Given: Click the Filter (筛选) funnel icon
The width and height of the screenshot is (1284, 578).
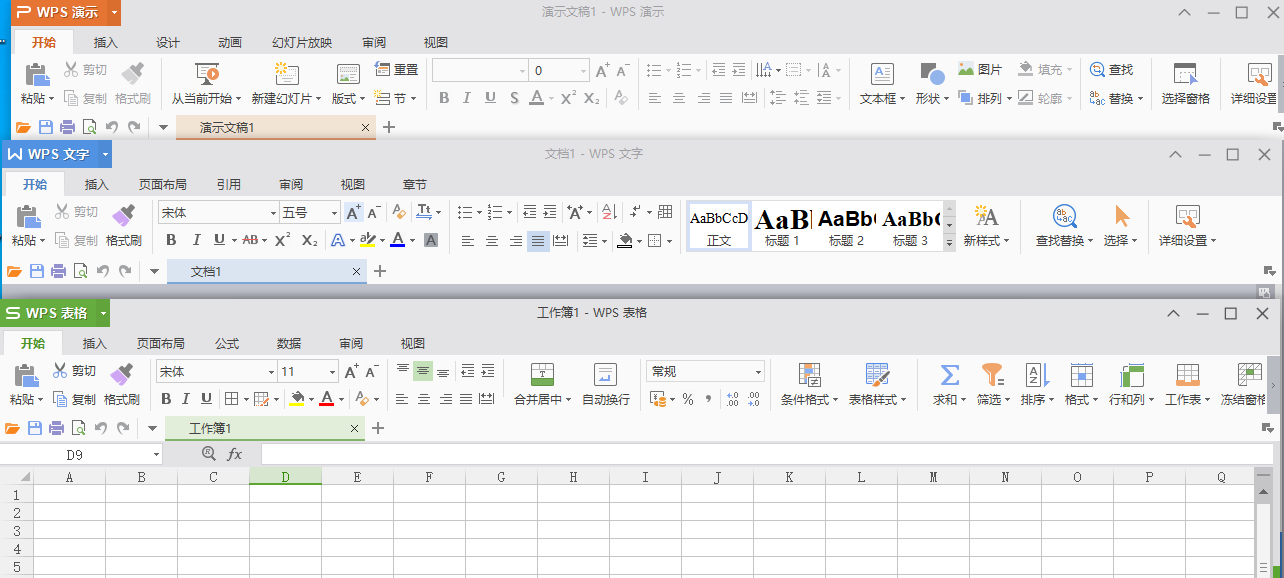Looking at the screenshot, I should pyautogui.click(x=991, y=375).
